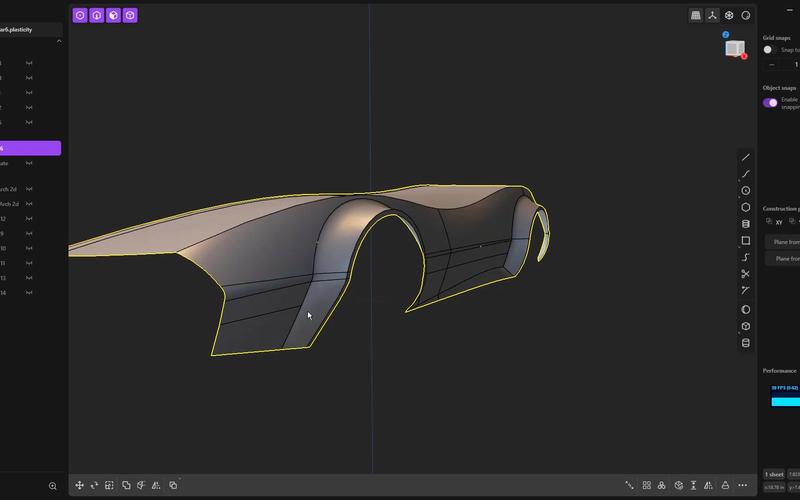
Task: Select control-point selection mode icon
Action: (x=80, y=15)
